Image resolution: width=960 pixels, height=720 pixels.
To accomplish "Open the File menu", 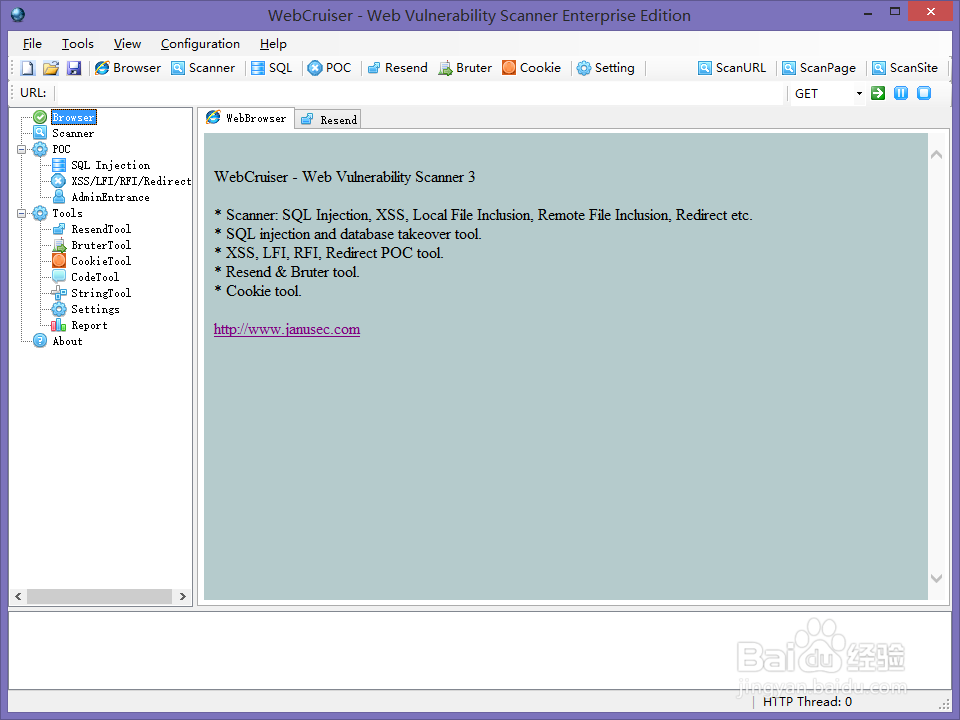I will (x=32, y=44).
